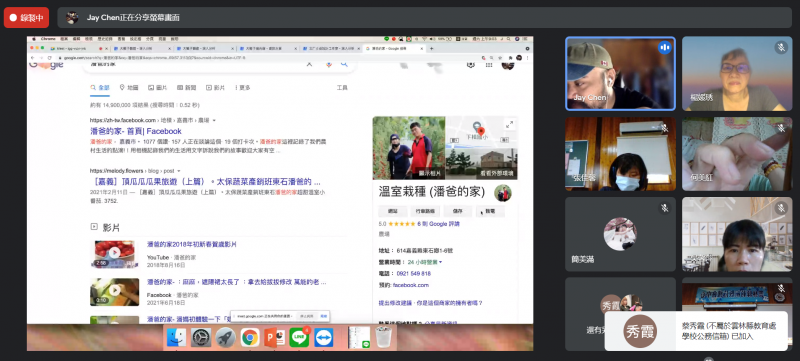Switch to the 潘爸的家 Google 搜尋 tab

tap(393, 48)
